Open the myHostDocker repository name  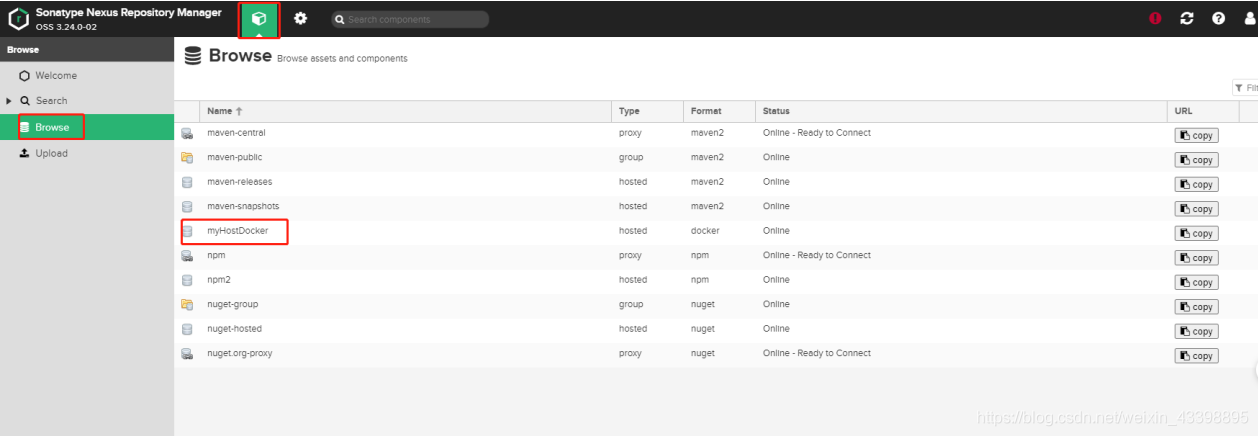click(237, 231)
